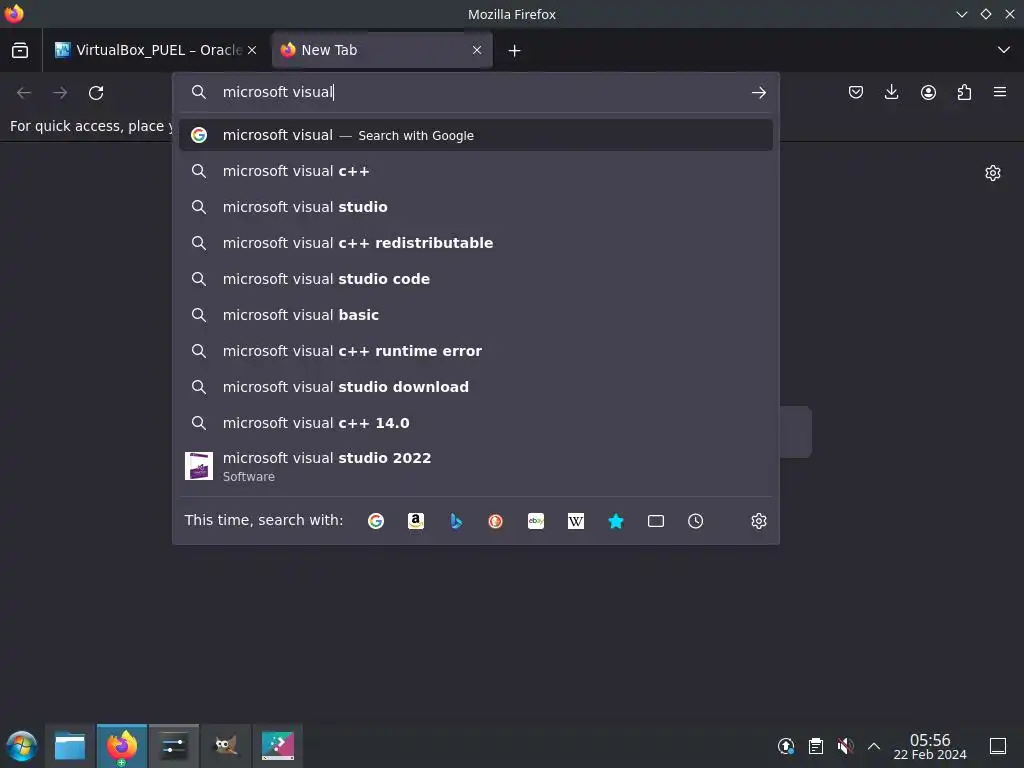Screen dimensions: 1024x768
Task: Reload the current page
Action: (x=96, y=93)
